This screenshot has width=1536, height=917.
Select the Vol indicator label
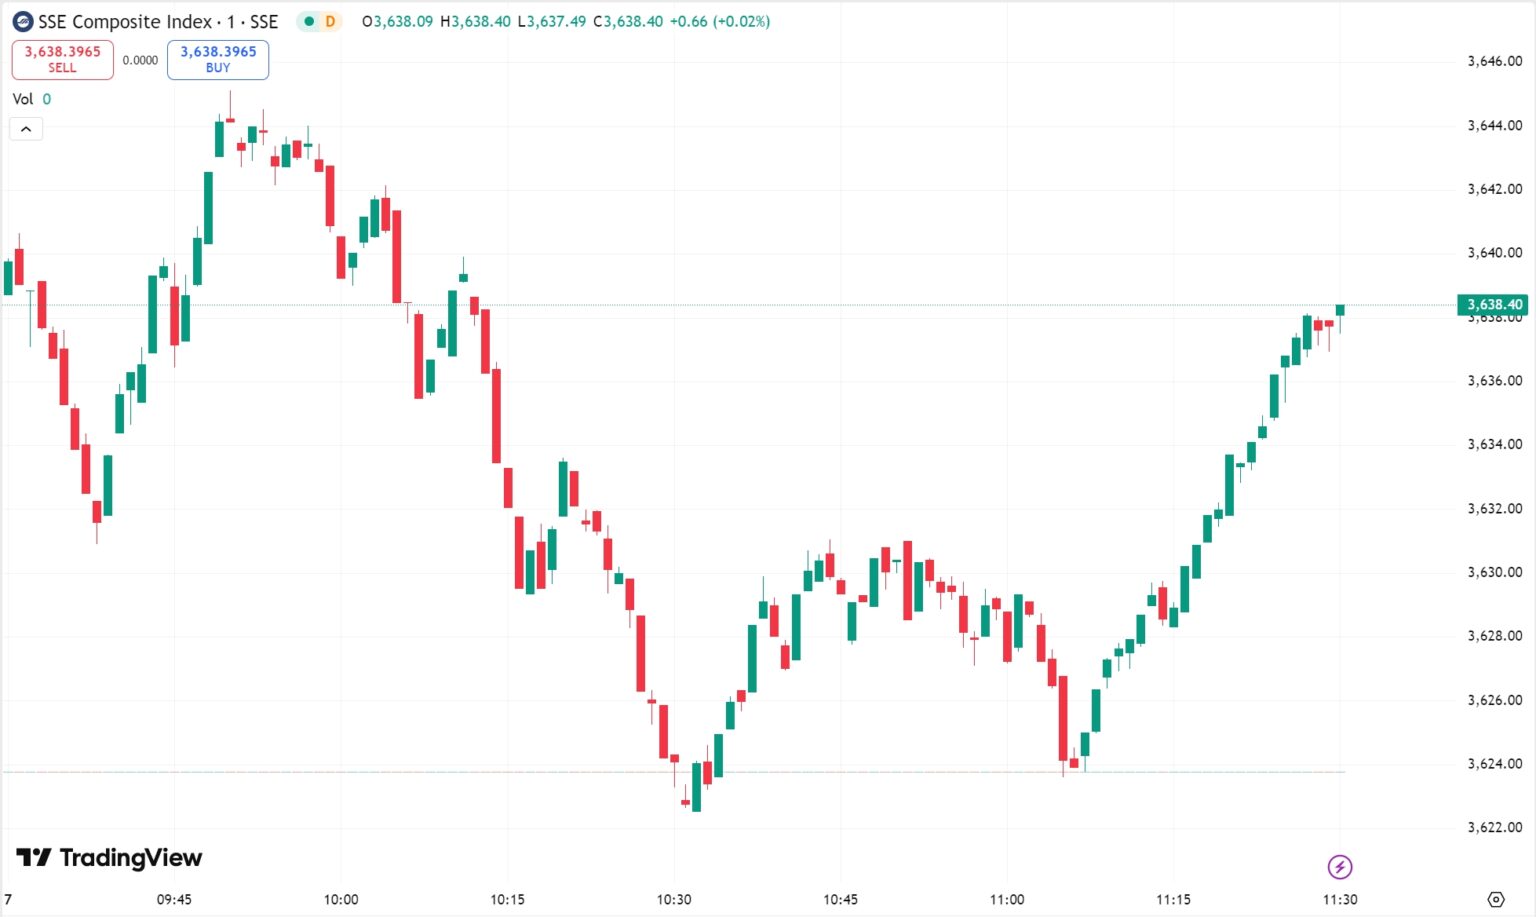[x=23, y=99]
